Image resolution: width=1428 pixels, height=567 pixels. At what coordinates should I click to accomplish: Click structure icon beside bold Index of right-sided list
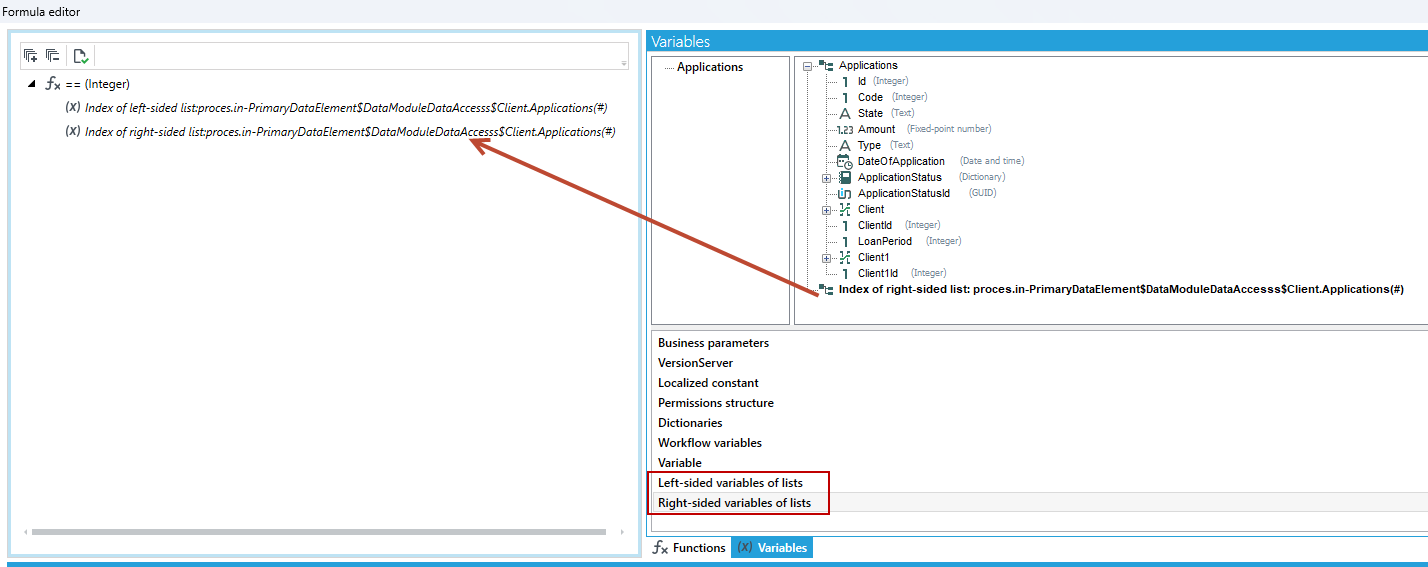pos(826,289)
